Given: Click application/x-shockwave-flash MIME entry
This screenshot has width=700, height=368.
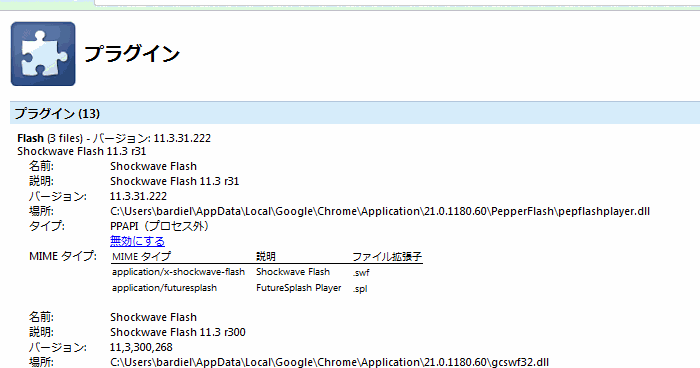Looking at the screenshot, I should click(178, 272).
